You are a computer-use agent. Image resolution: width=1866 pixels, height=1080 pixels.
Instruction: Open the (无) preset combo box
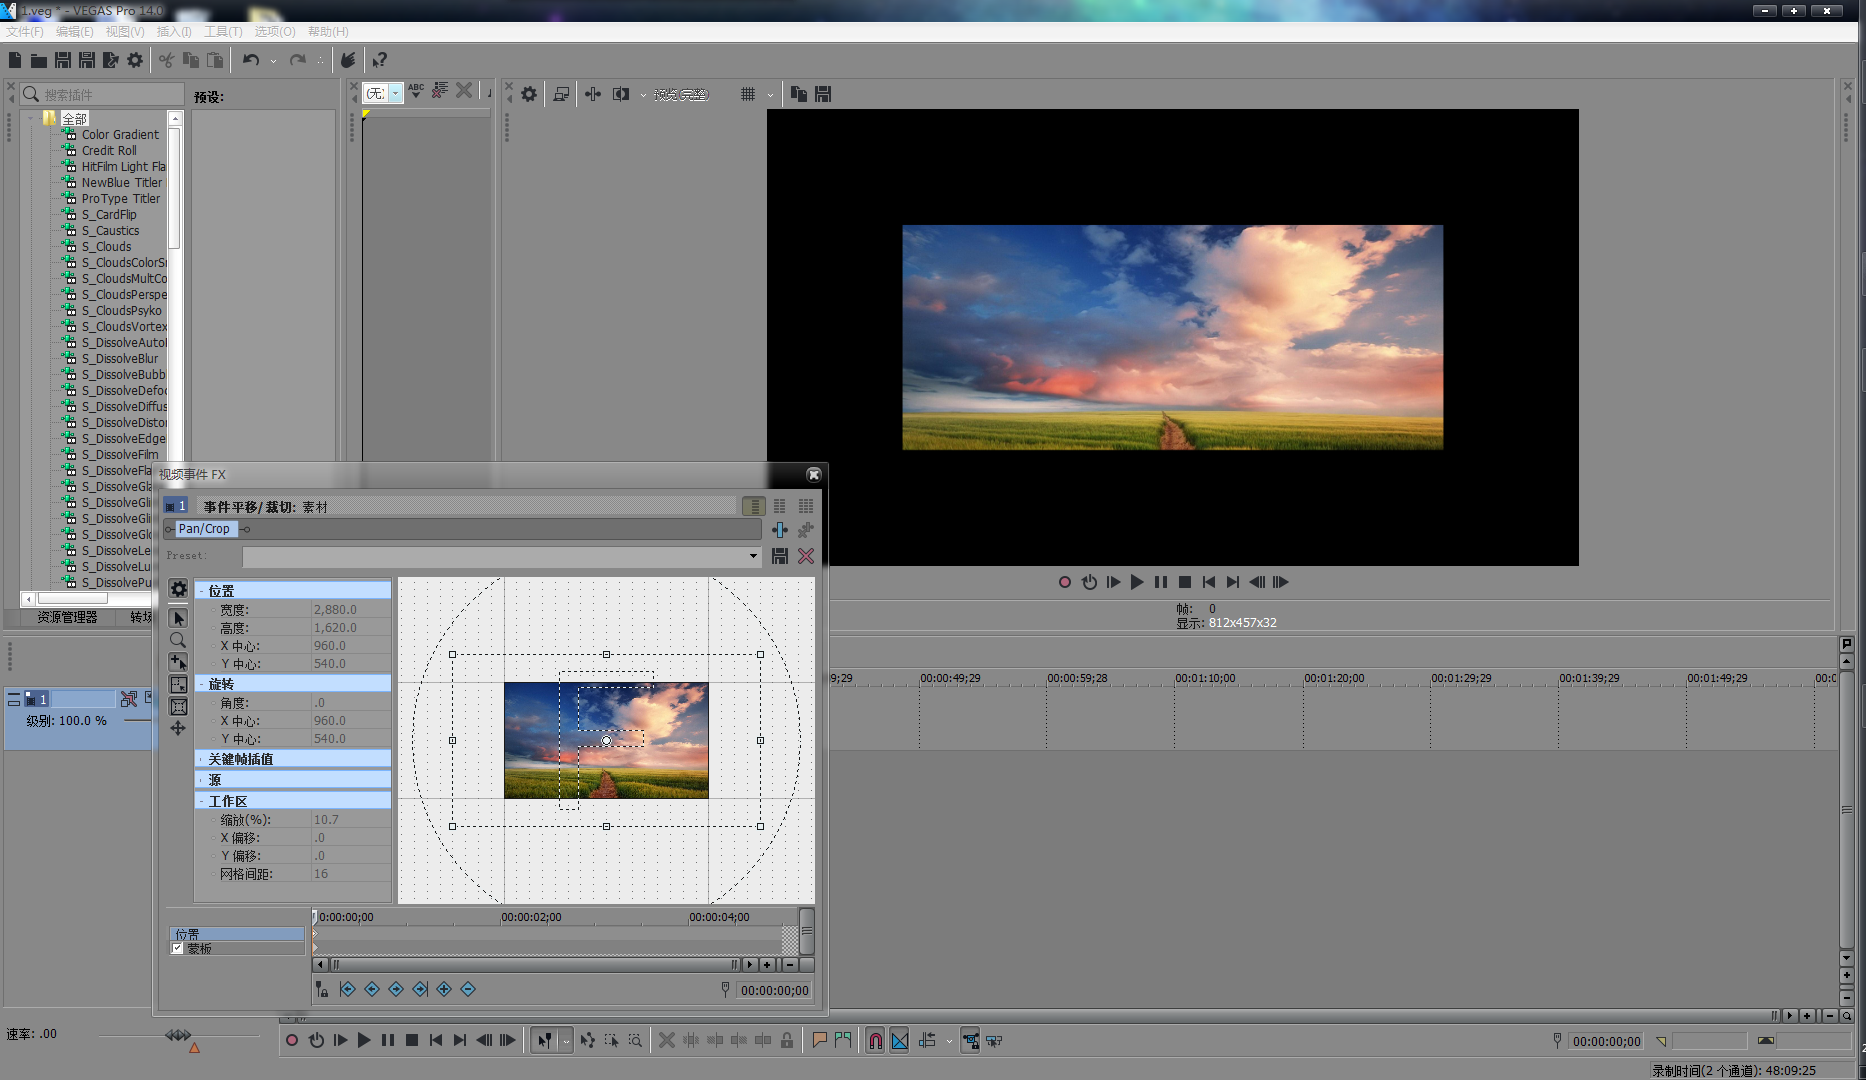(x=382, y=93)
